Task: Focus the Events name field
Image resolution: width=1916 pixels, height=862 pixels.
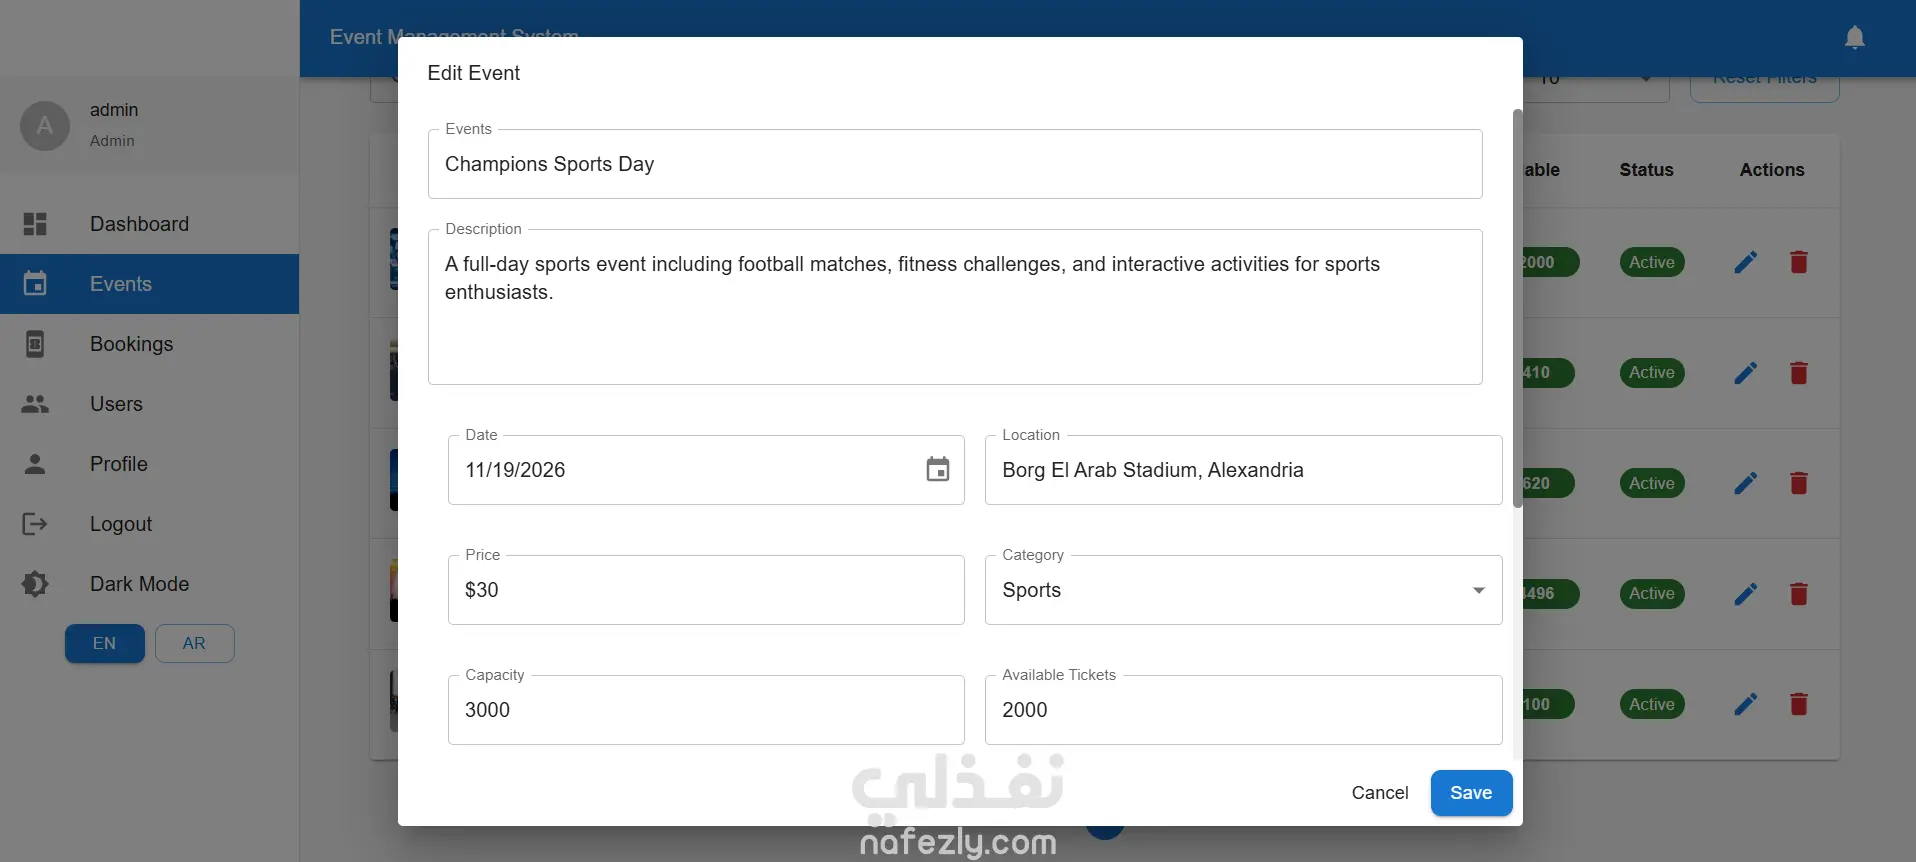Action: (955, 164)
